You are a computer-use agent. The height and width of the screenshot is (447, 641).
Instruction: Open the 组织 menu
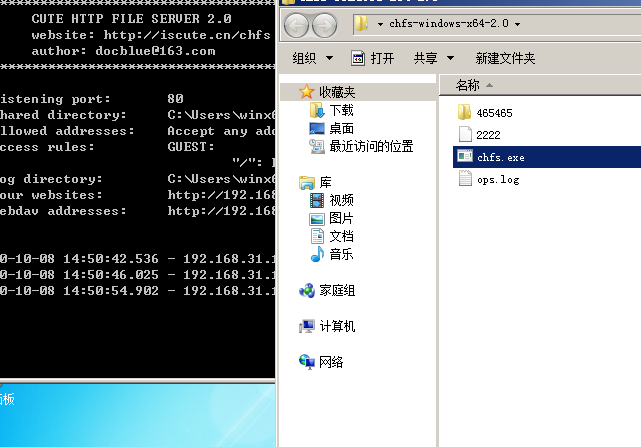[305, 58]
